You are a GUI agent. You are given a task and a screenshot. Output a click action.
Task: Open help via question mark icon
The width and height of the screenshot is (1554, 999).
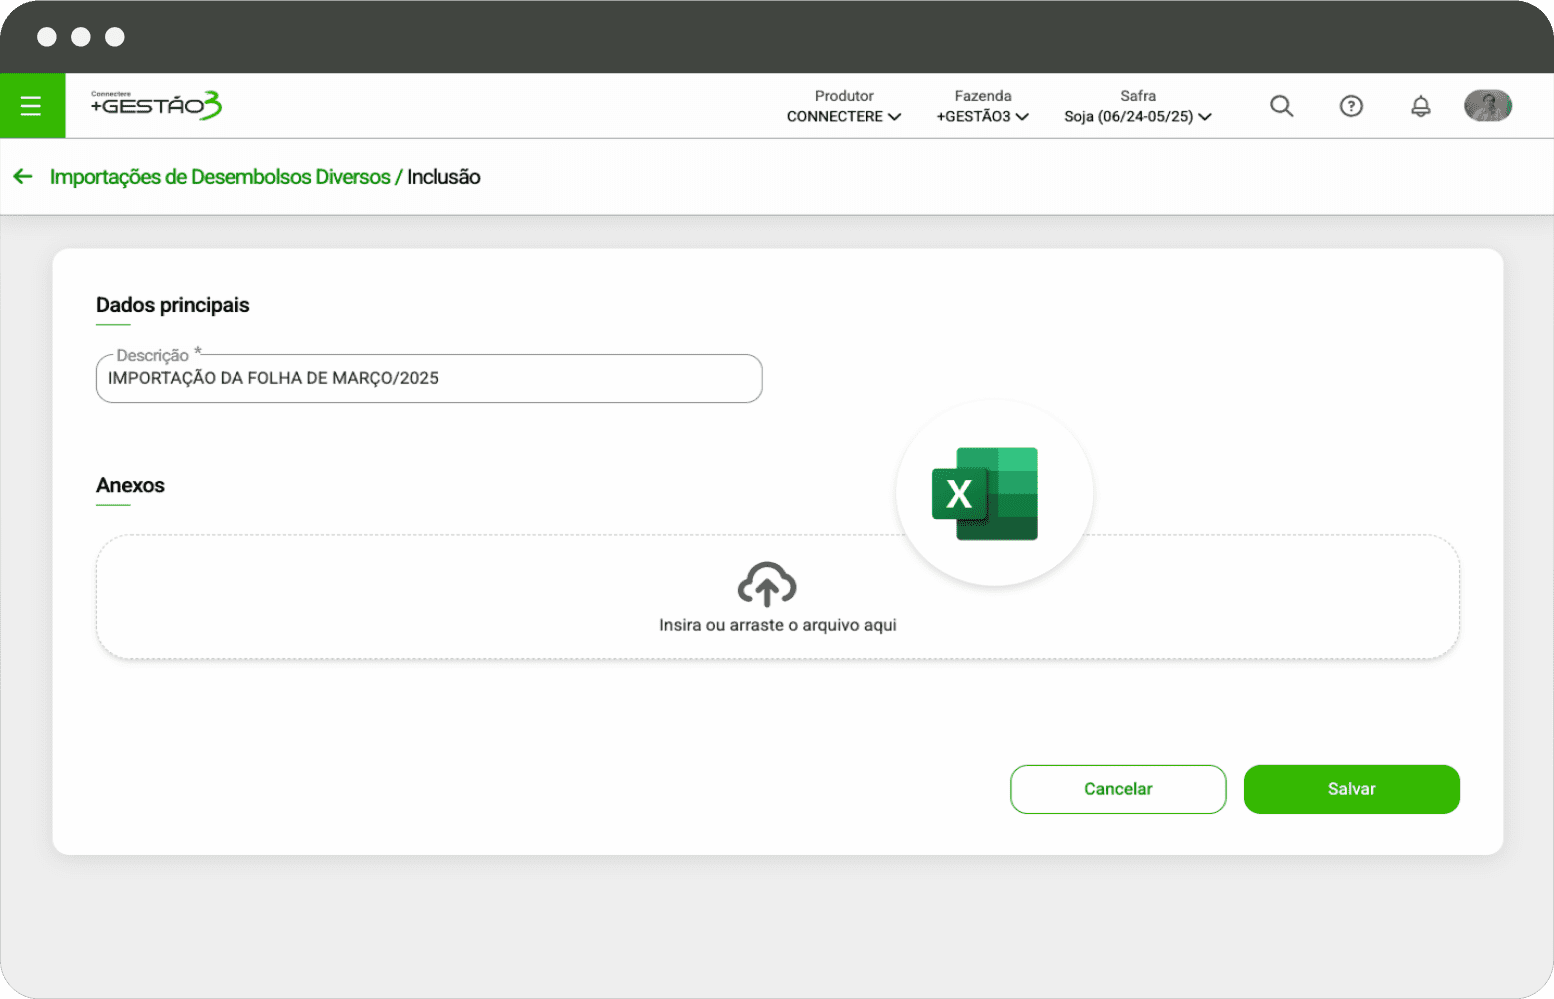[1350, 106]
